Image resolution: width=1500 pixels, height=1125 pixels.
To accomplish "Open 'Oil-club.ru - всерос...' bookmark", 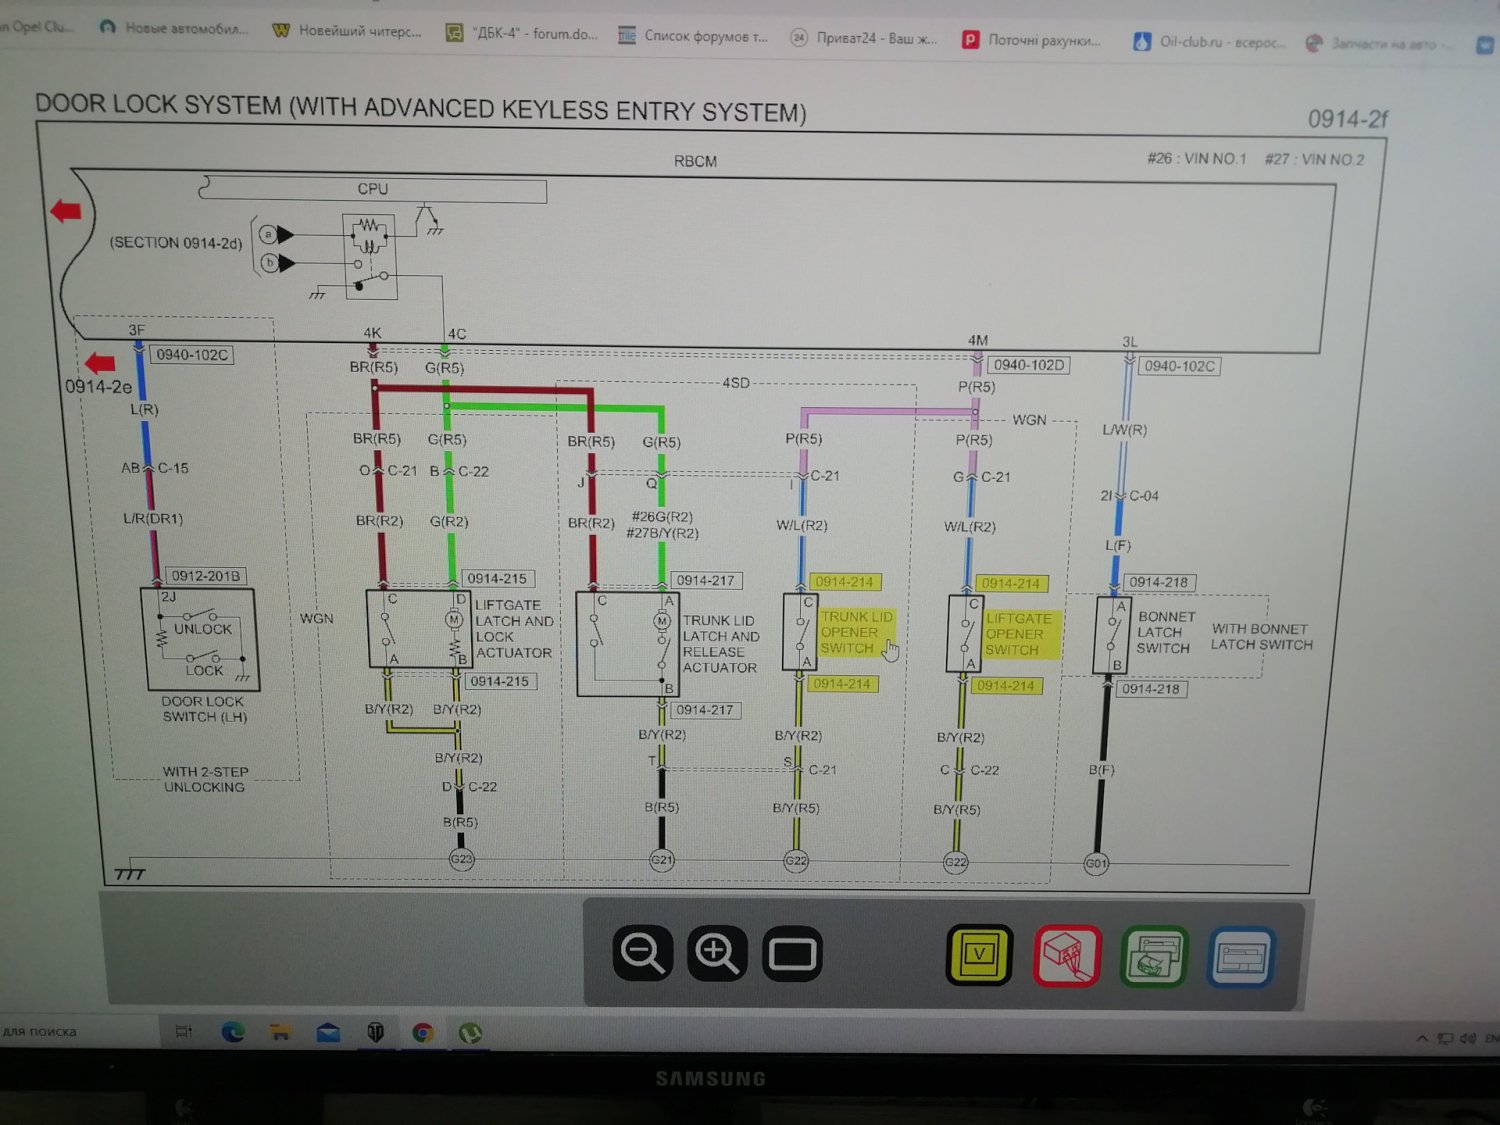I will 1209,42.
